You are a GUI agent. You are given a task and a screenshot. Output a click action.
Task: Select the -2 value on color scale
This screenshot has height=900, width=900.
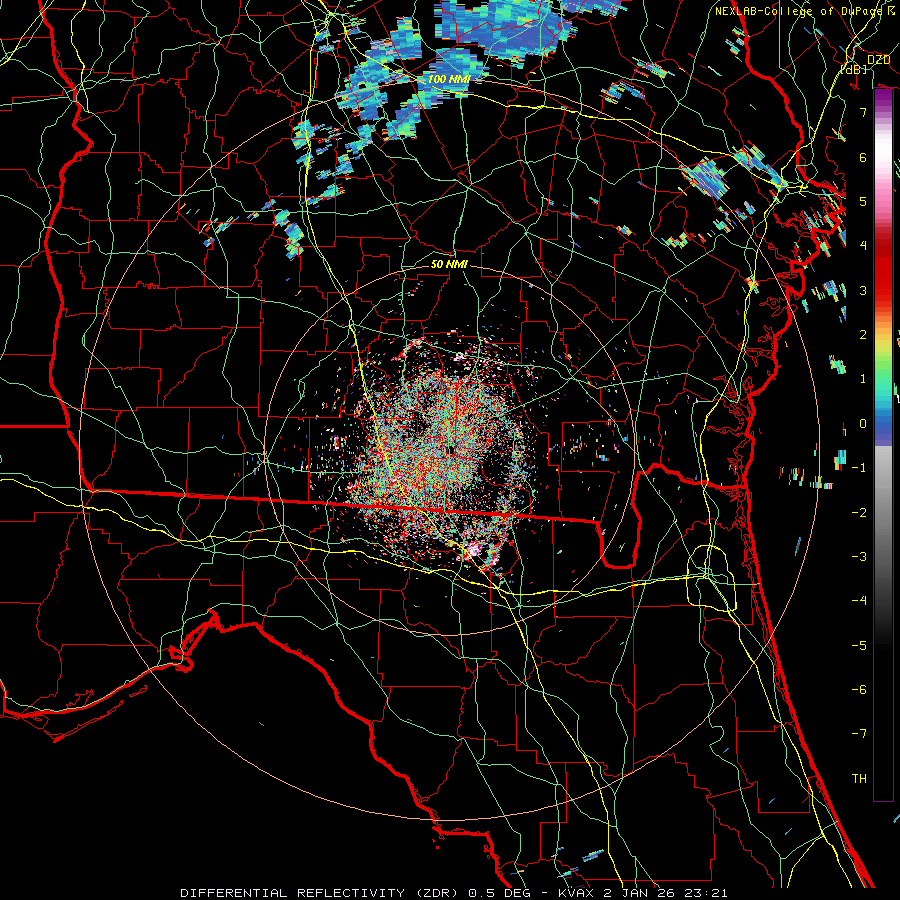(859, 512)
